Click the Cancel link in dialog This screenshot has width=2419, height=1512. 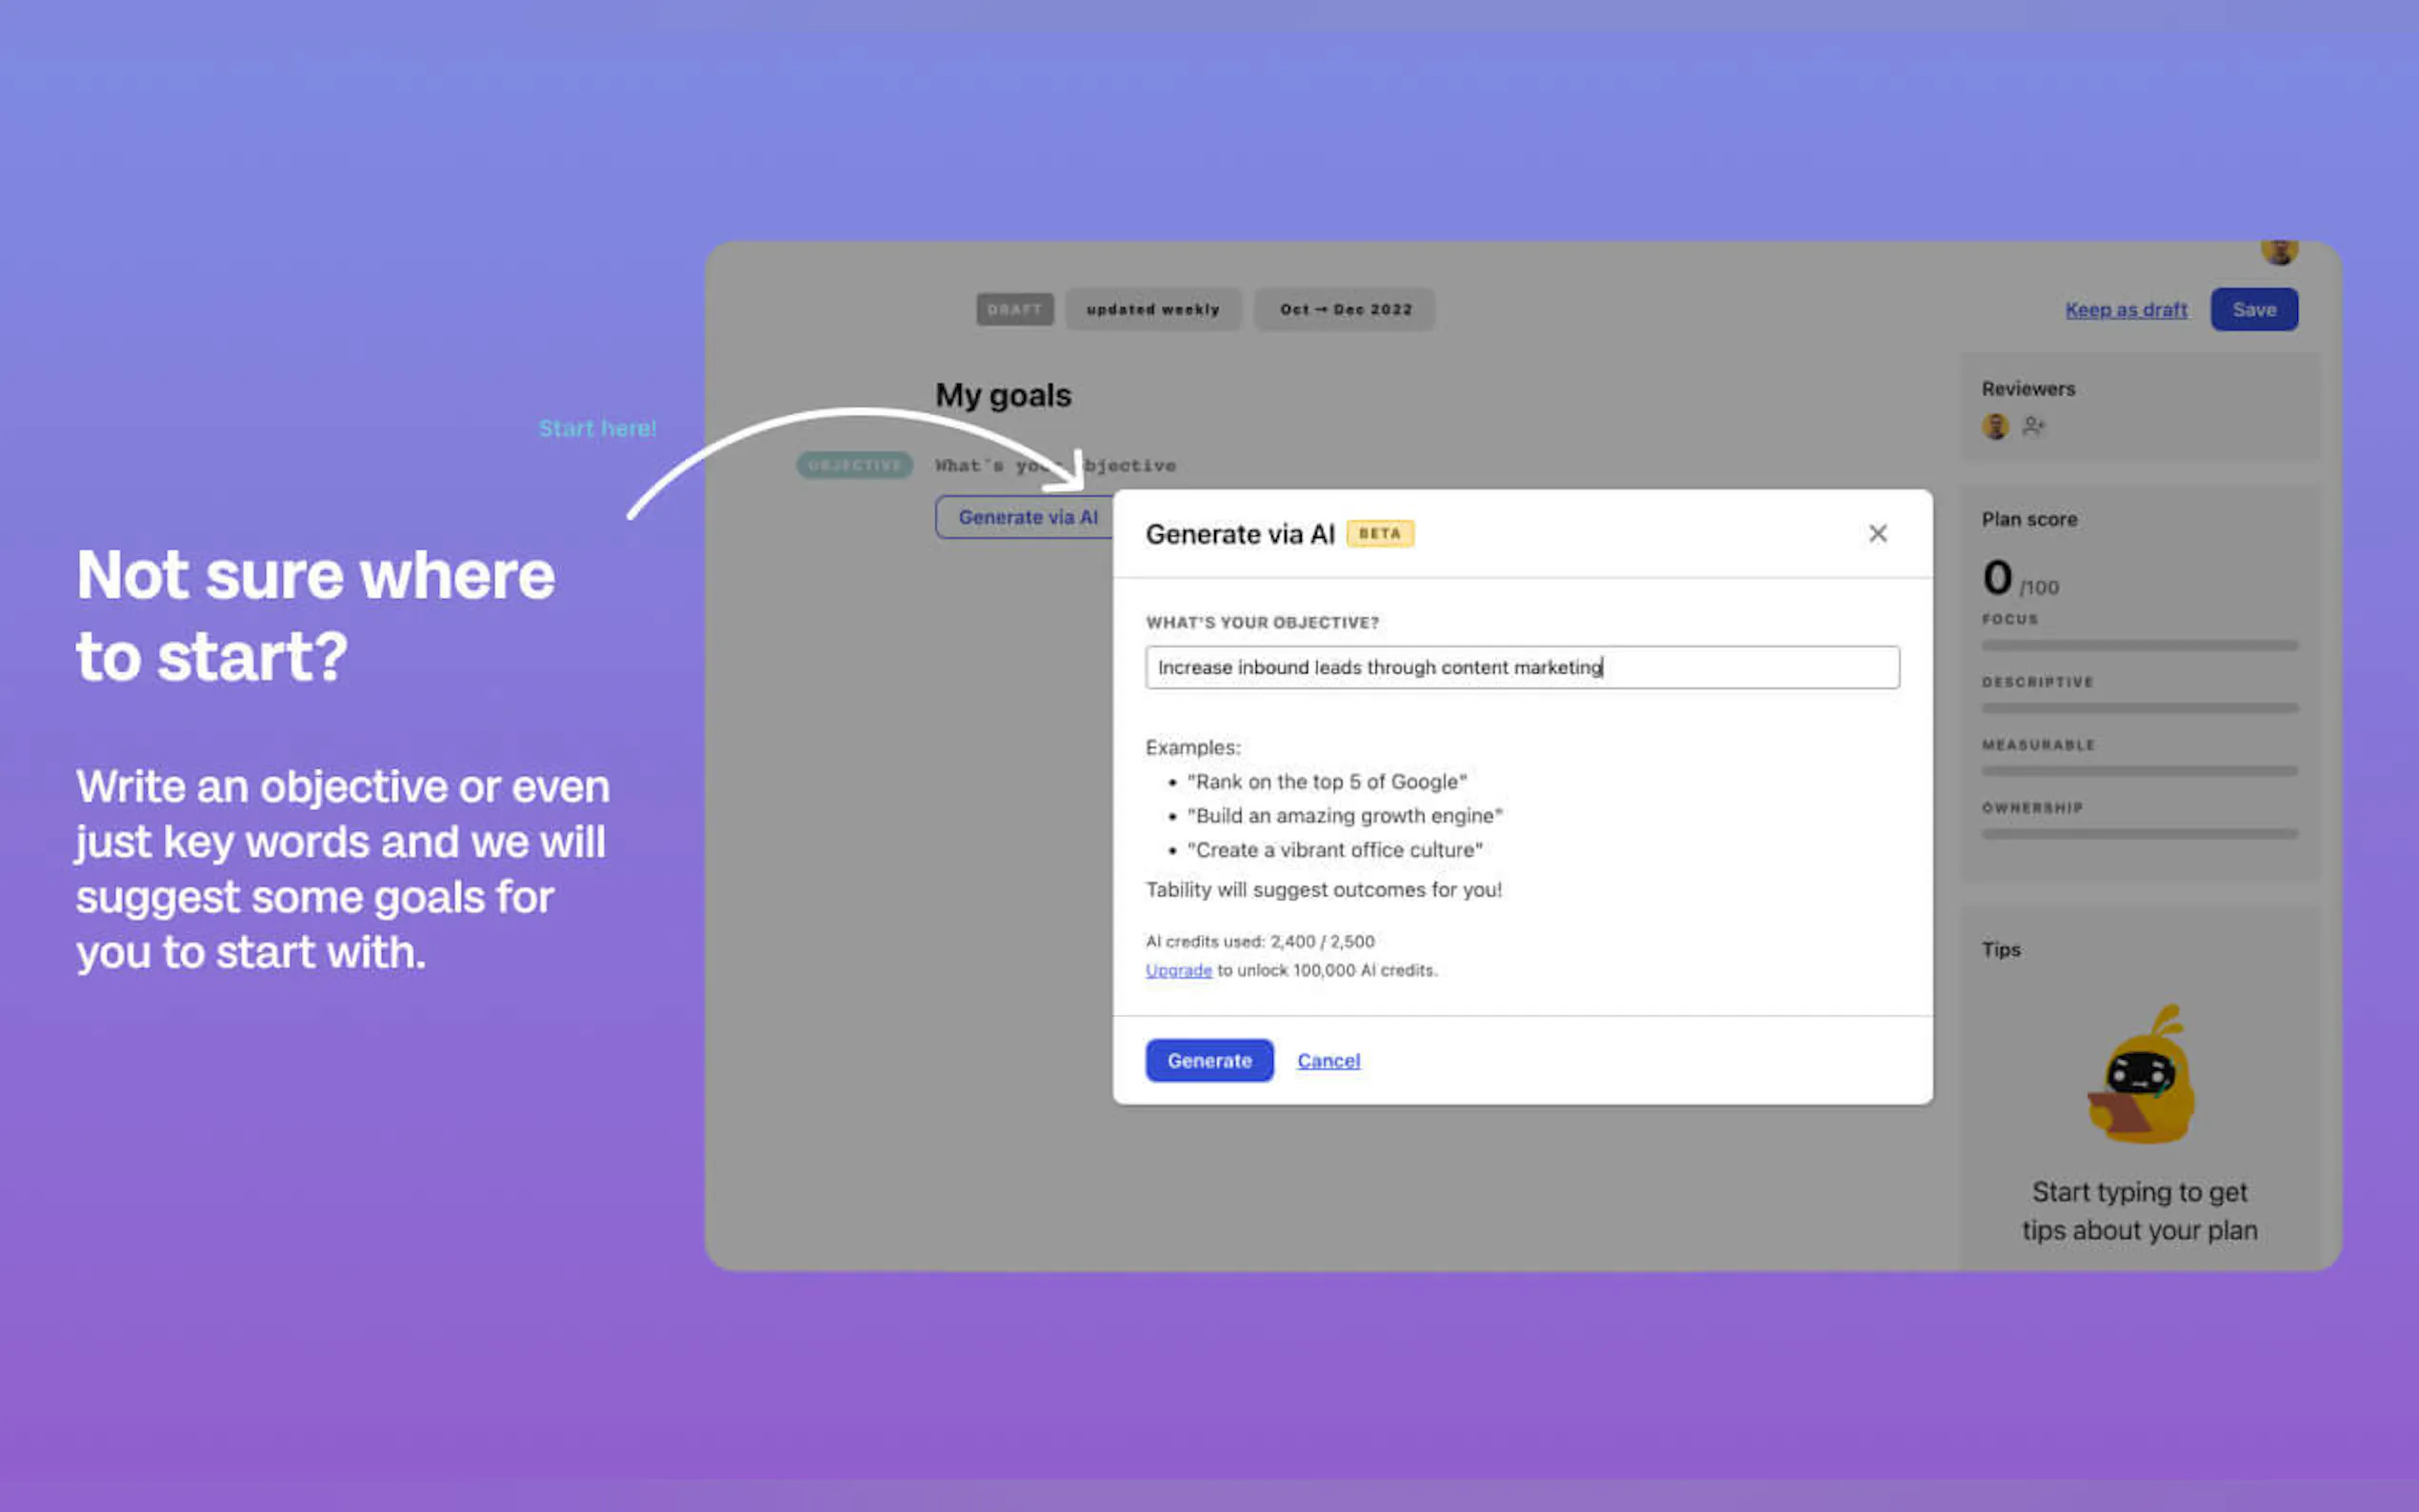pyautogui.click(x=1328, y=1061)
